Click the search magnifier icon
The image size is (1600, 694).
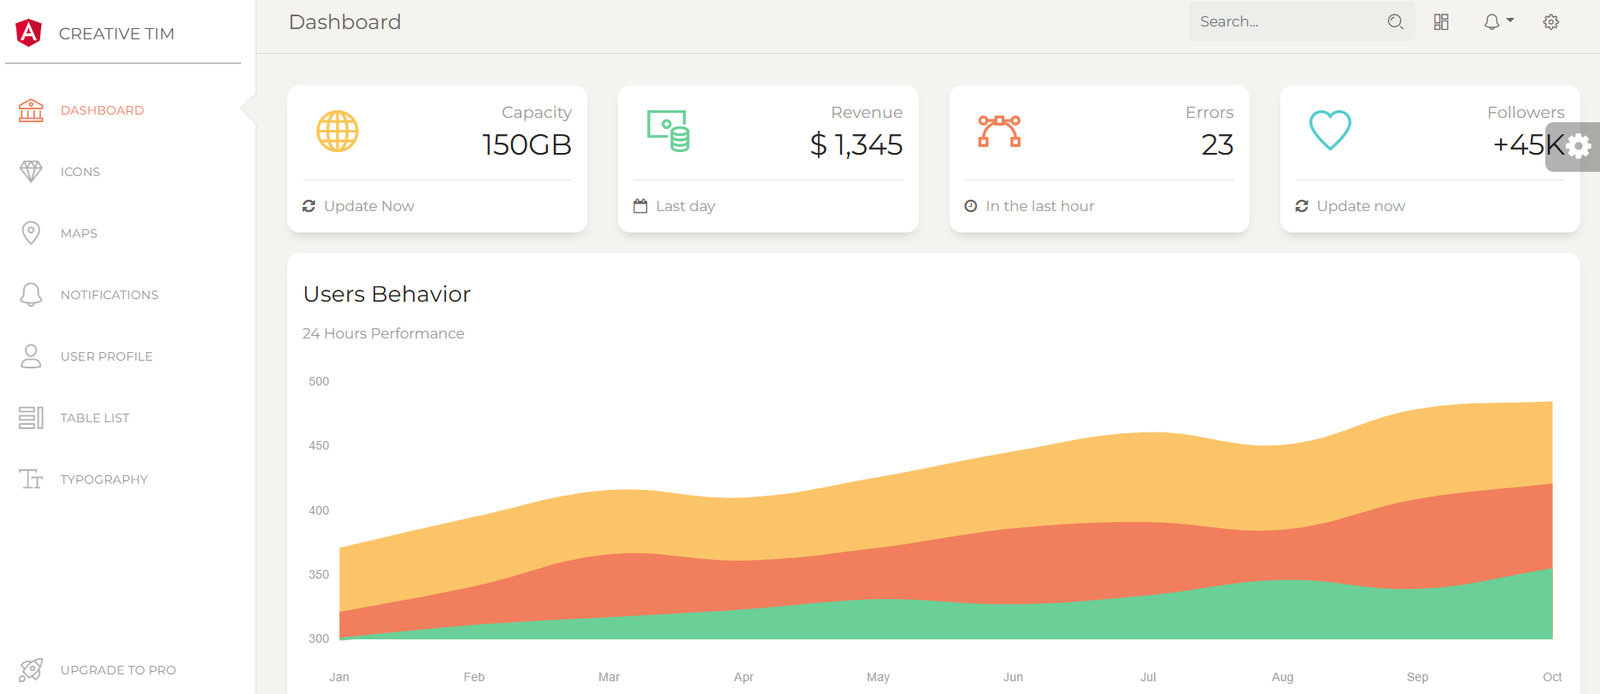click(1395, 22)
